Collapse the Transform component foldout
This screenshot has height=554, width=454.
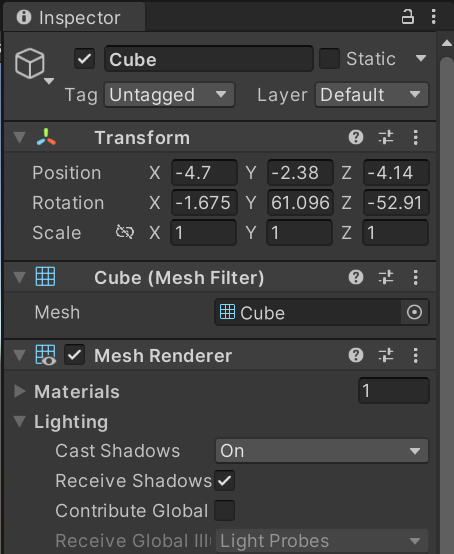click(x=20, y=137)
